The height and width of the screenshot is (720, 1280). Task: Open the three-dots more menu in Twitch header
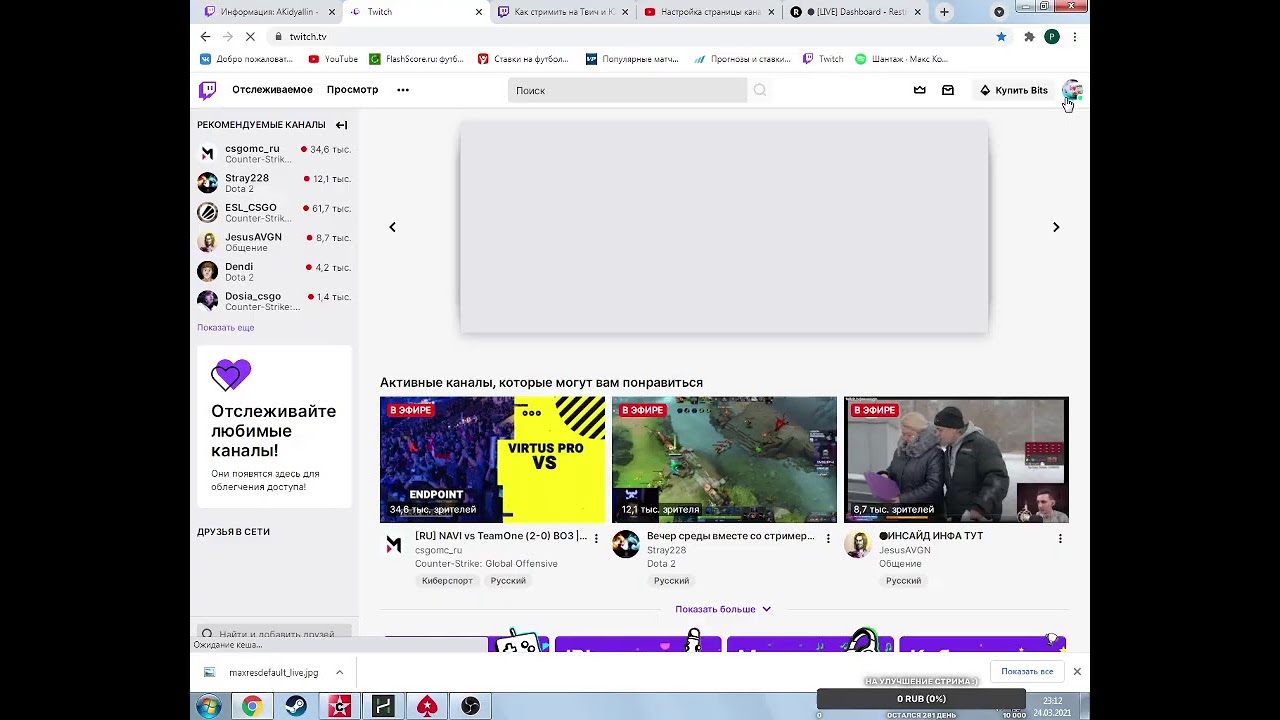[x=403, y=90]
